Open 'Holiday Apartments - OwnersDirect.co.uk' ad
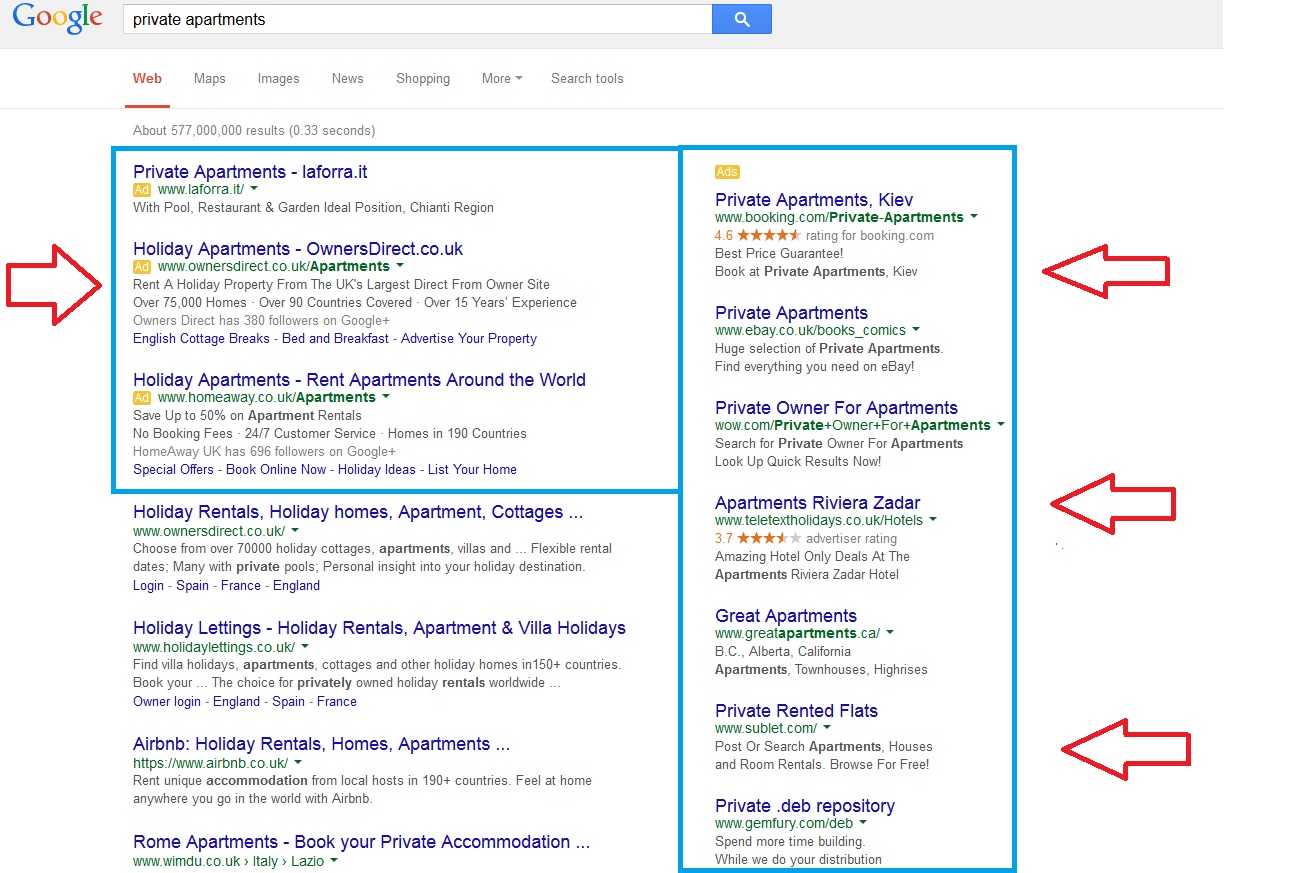Viewport: 1305px width, 873px height. (x=298, y=248)
